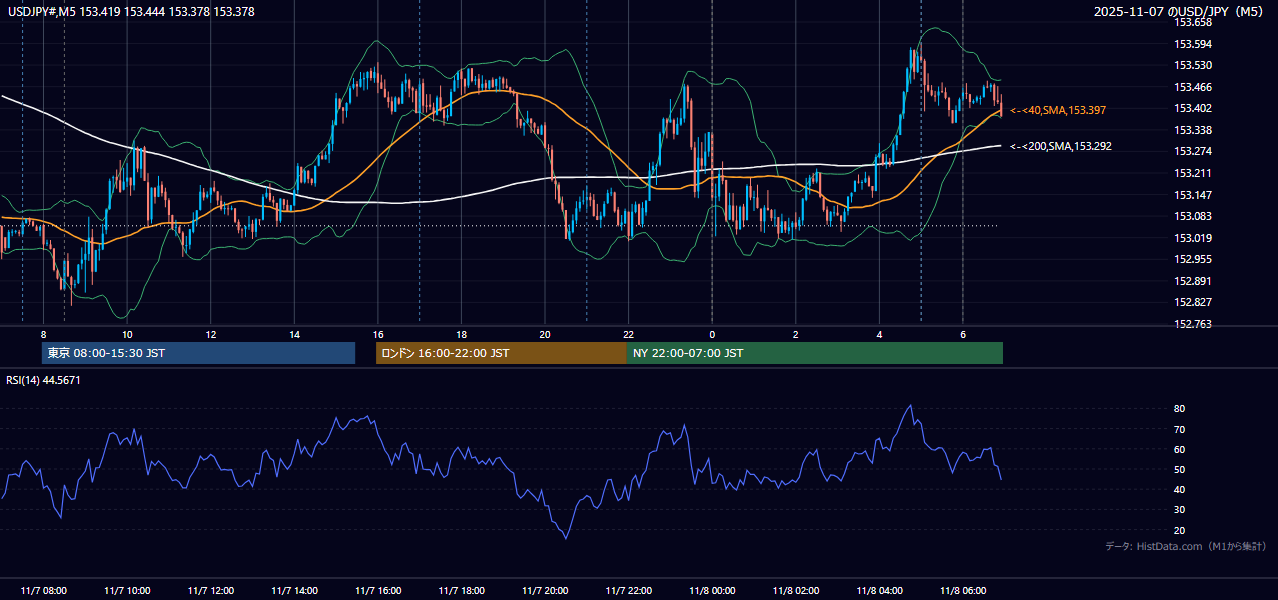Image resolution: width=1278 pixels, height=600 pixels.
Task: Click price axis label 152.891
Action: [x=1193, y=281]
